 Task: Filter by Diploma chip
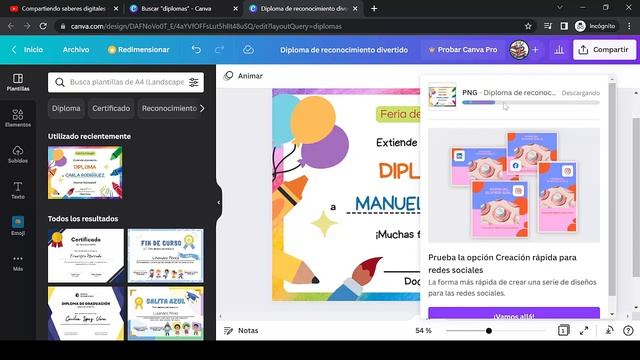(x=66, y=109)
